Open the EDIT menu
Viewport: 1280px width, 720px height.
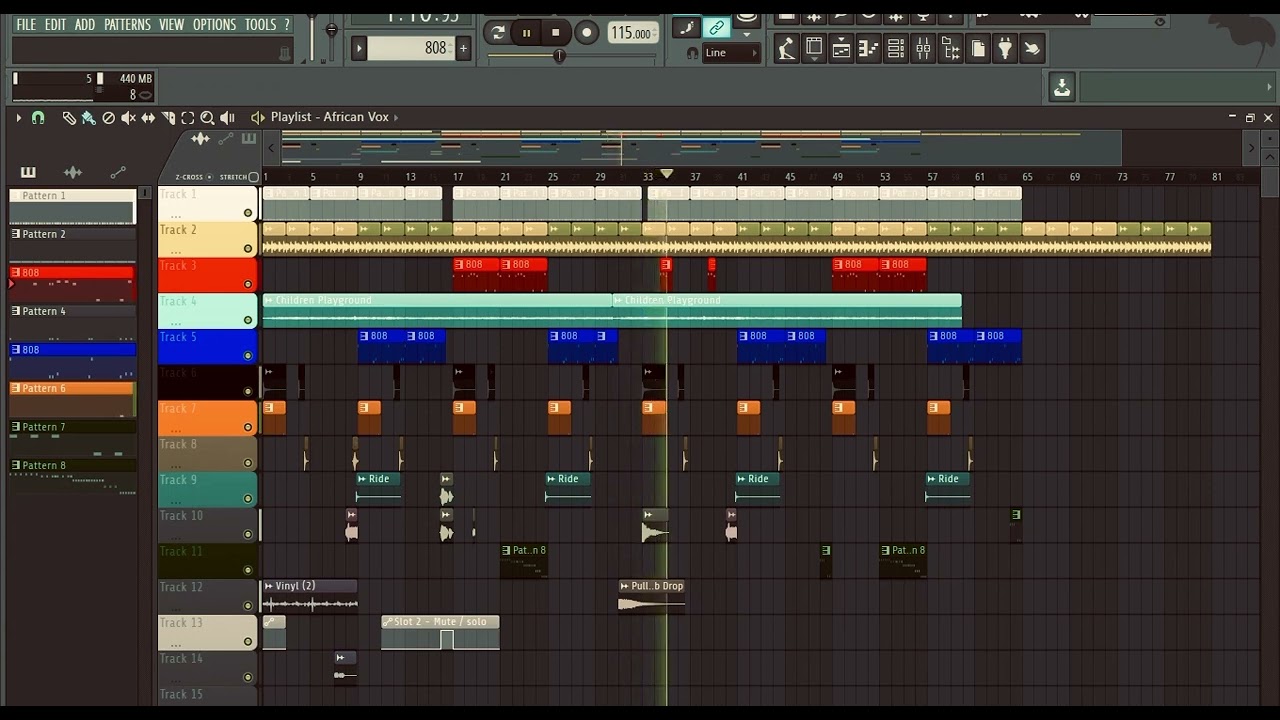(x=56, y=25)
